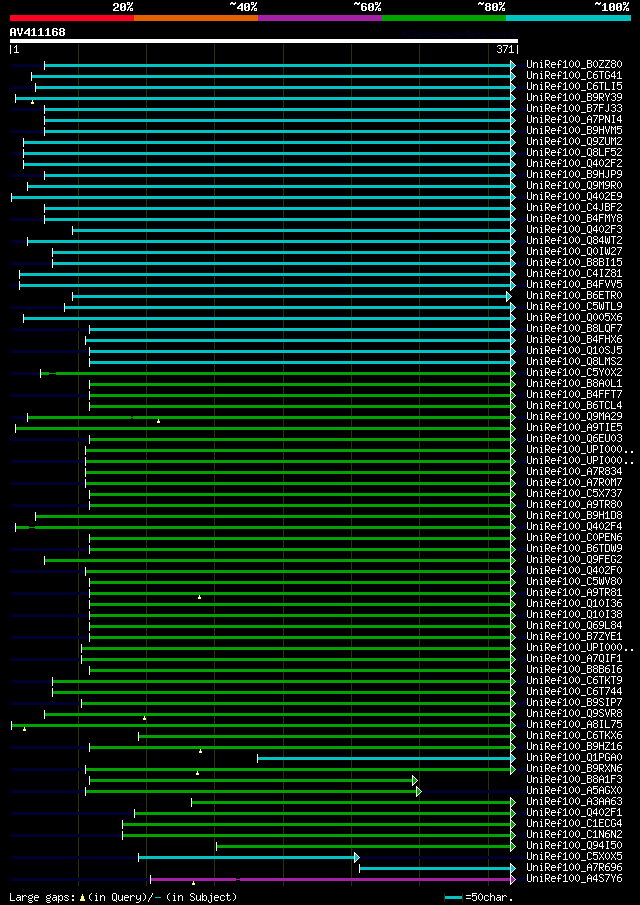Open hit UniRef100_Q94I50
The width and height of the screenshot is (640, 905).
click(x=574, y=846)
